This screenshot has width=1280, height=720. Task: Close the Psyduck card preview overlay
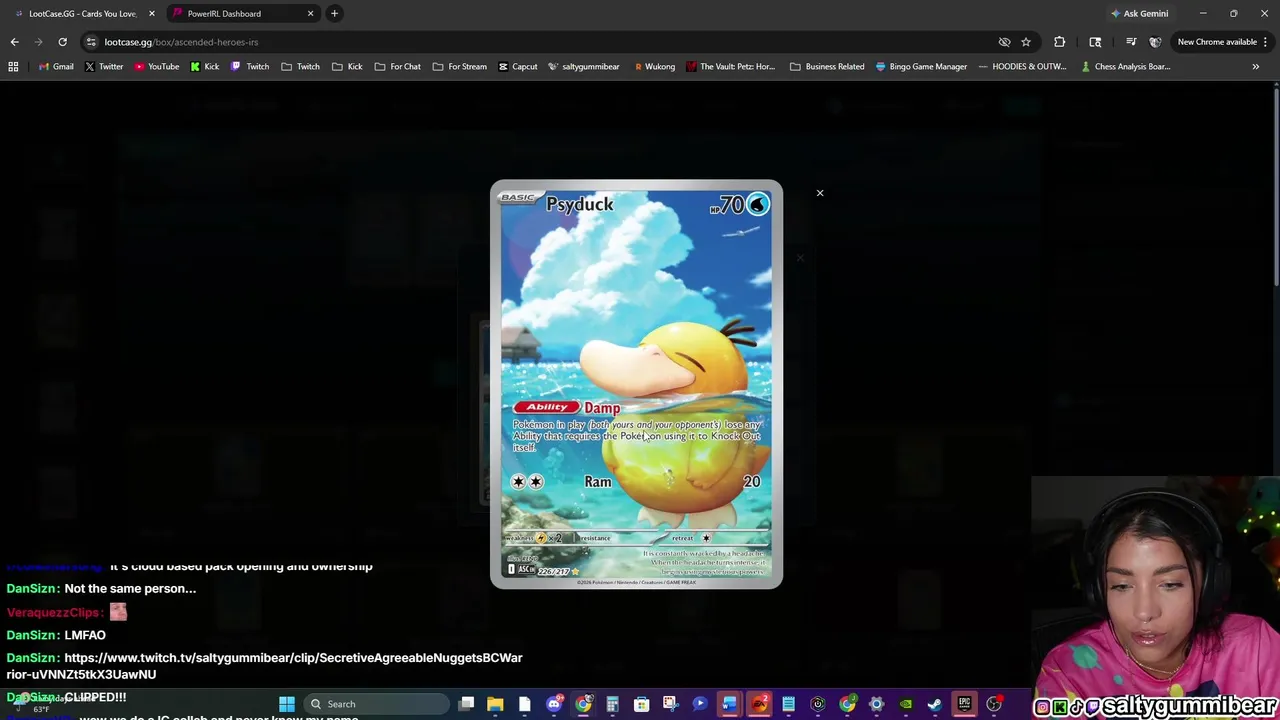820,193
